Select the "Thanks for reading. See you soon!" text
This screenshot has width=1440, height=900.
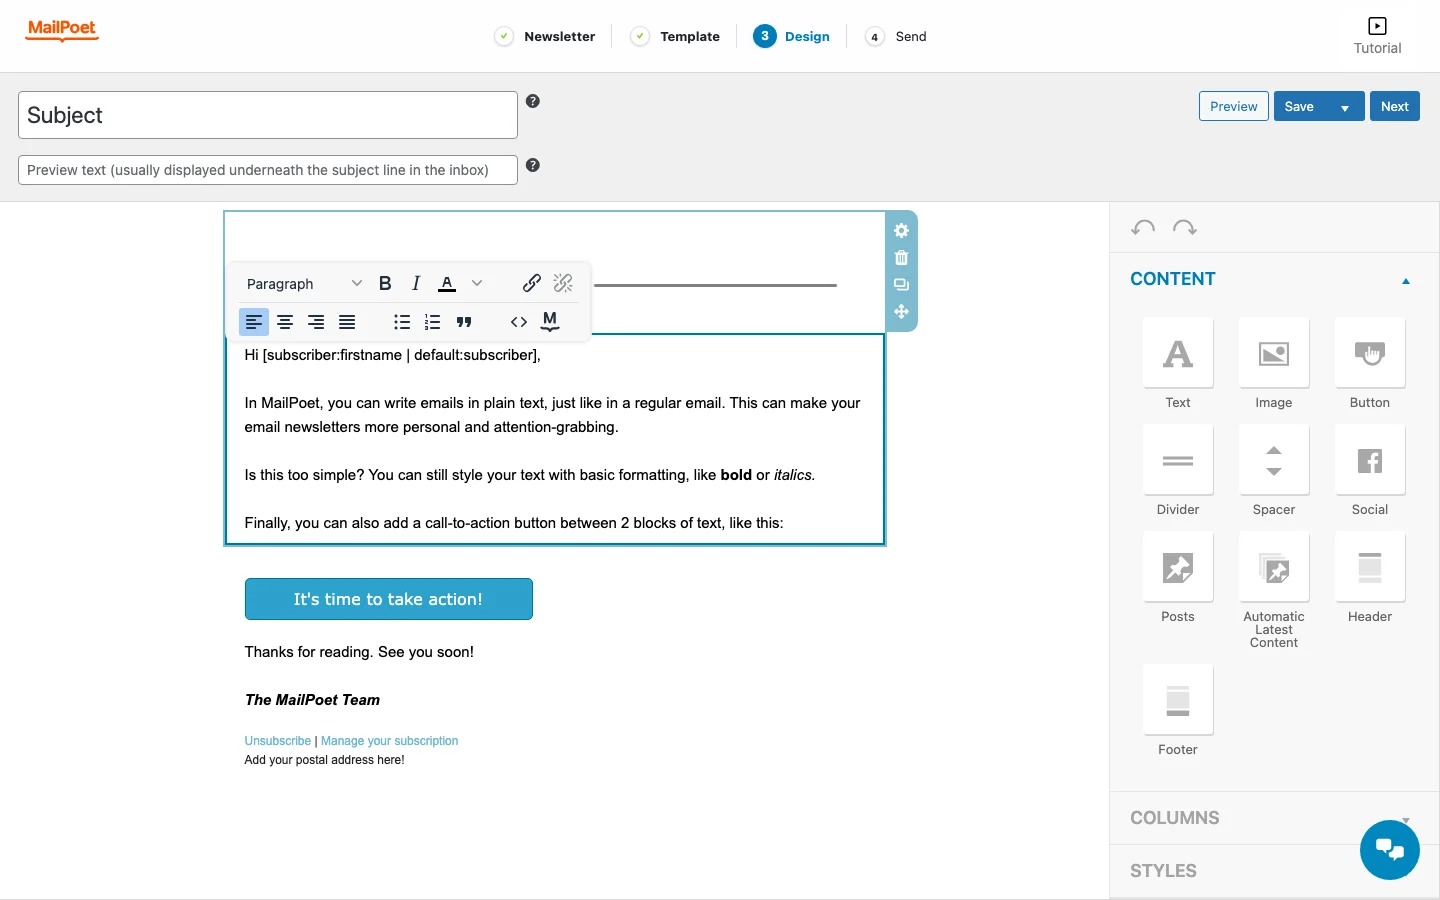point(359,652)
